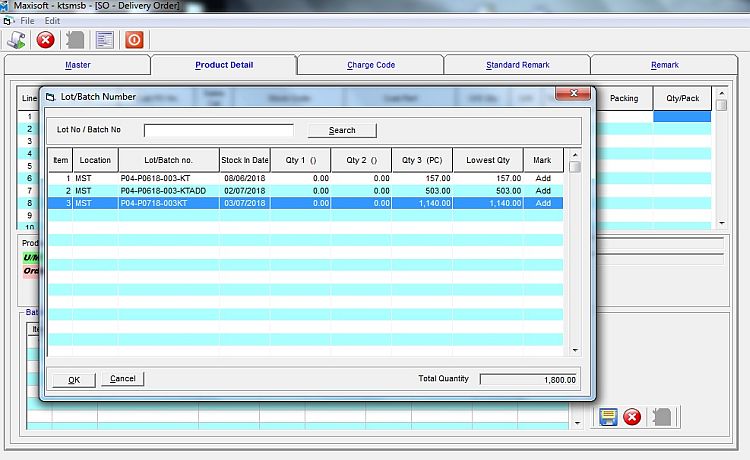Switch to the Master tab
Viewport: 750px width, 460px height.
(77, 65)
